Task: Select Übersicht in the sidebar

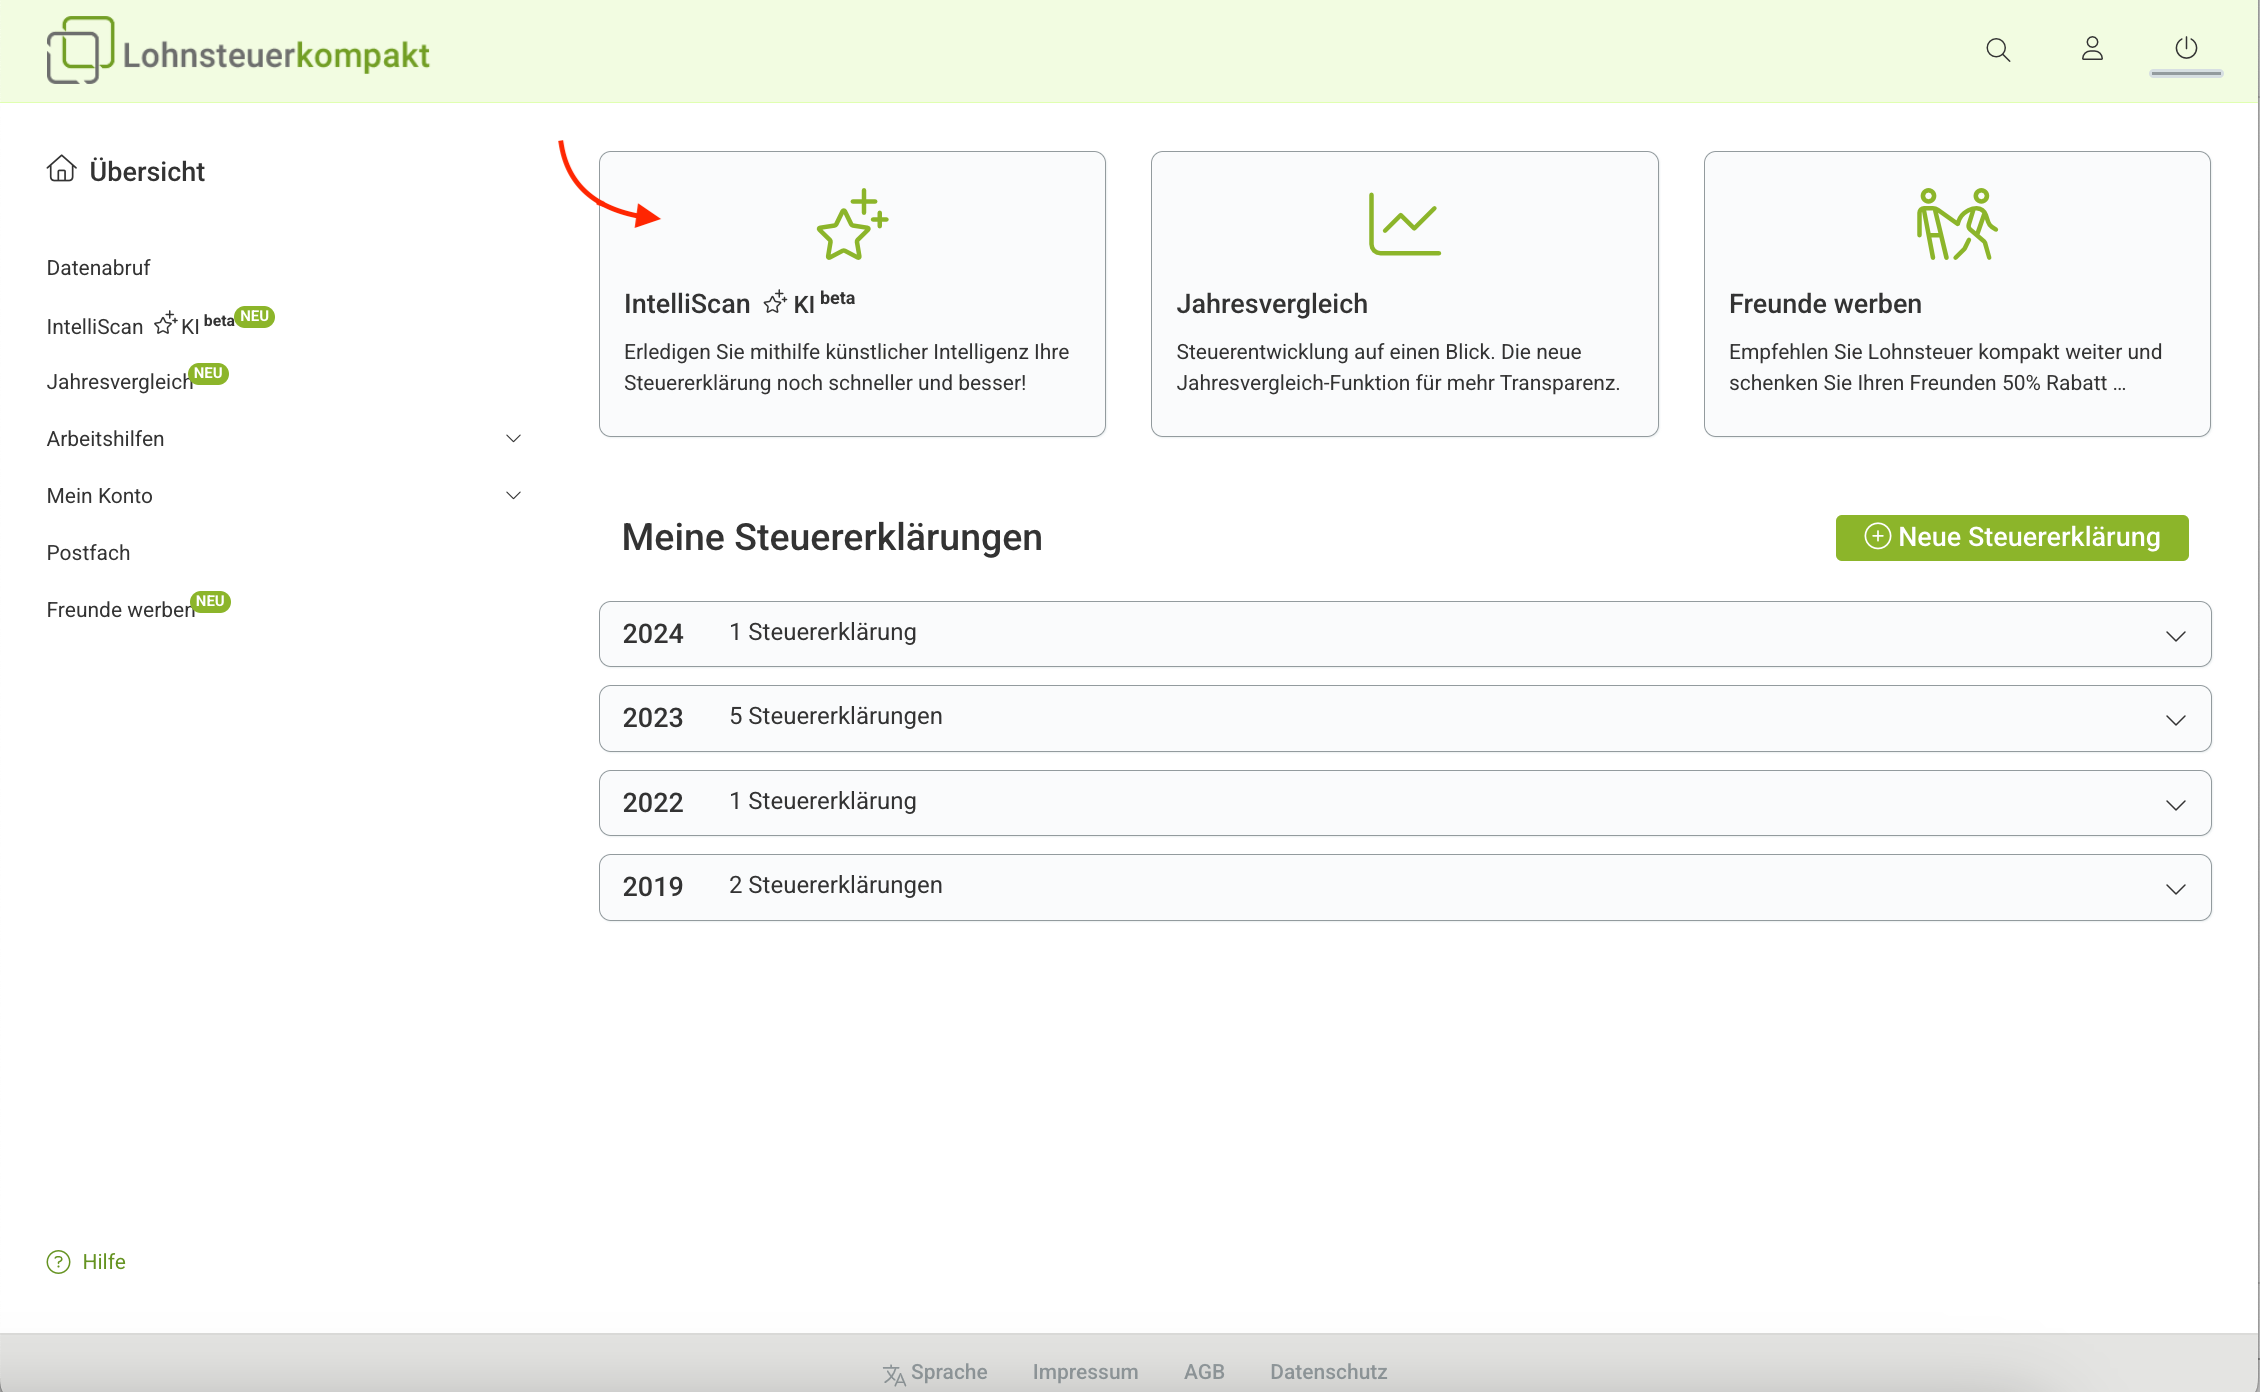Action: (x=147, y=170)
